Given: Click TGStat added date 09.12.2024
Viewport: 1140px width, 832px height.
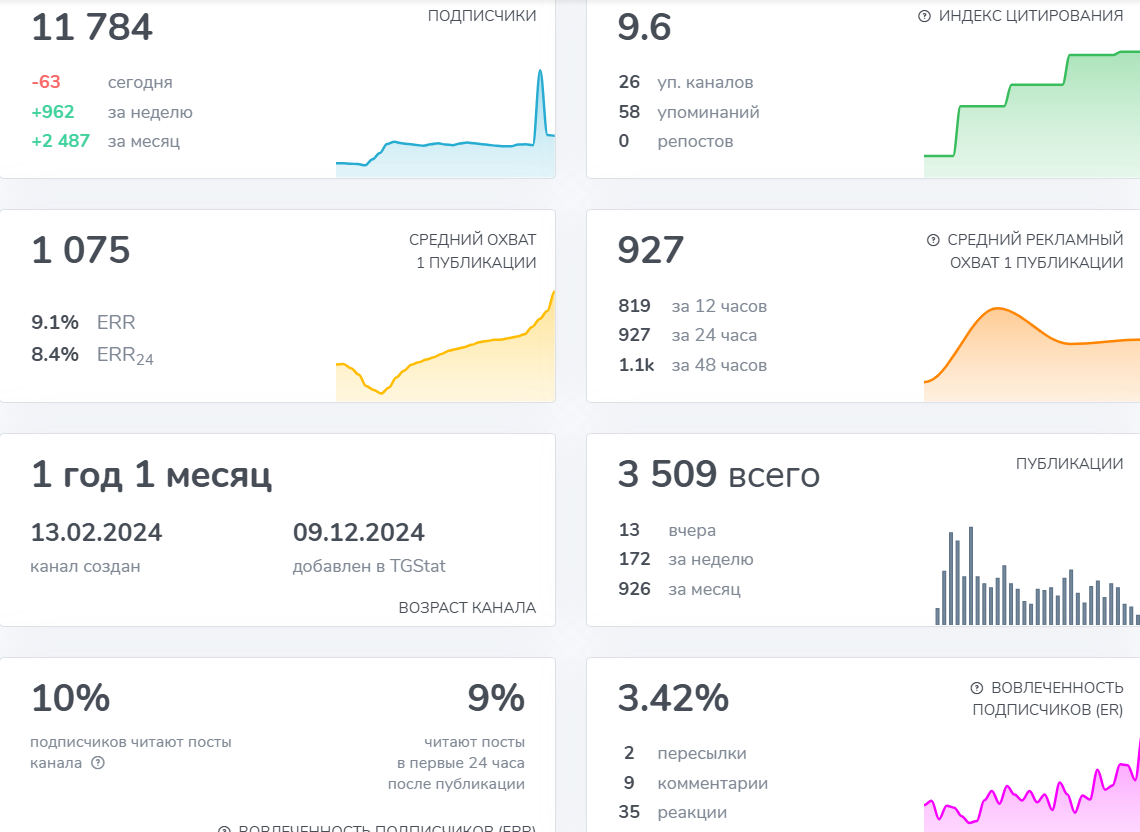Looking at the screenshot, I should 358,532.
